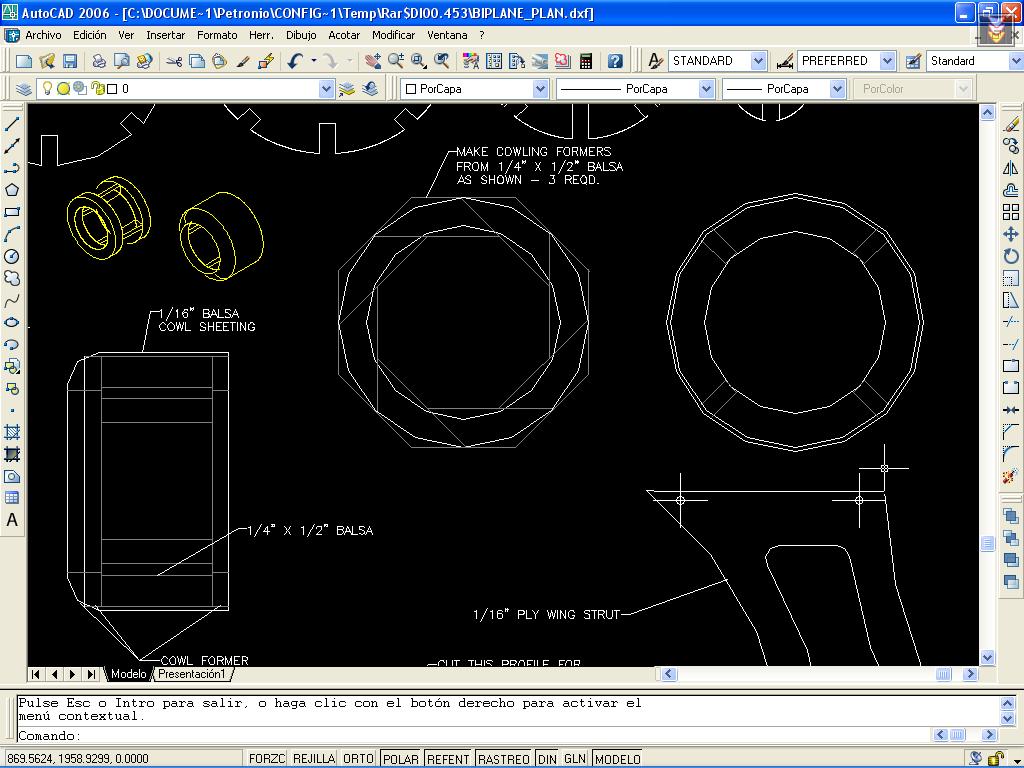The height and width of the screenshot is (768, 1024).
Task: Open the PorCapa color dropdown
Action: [x=540, y=89]
